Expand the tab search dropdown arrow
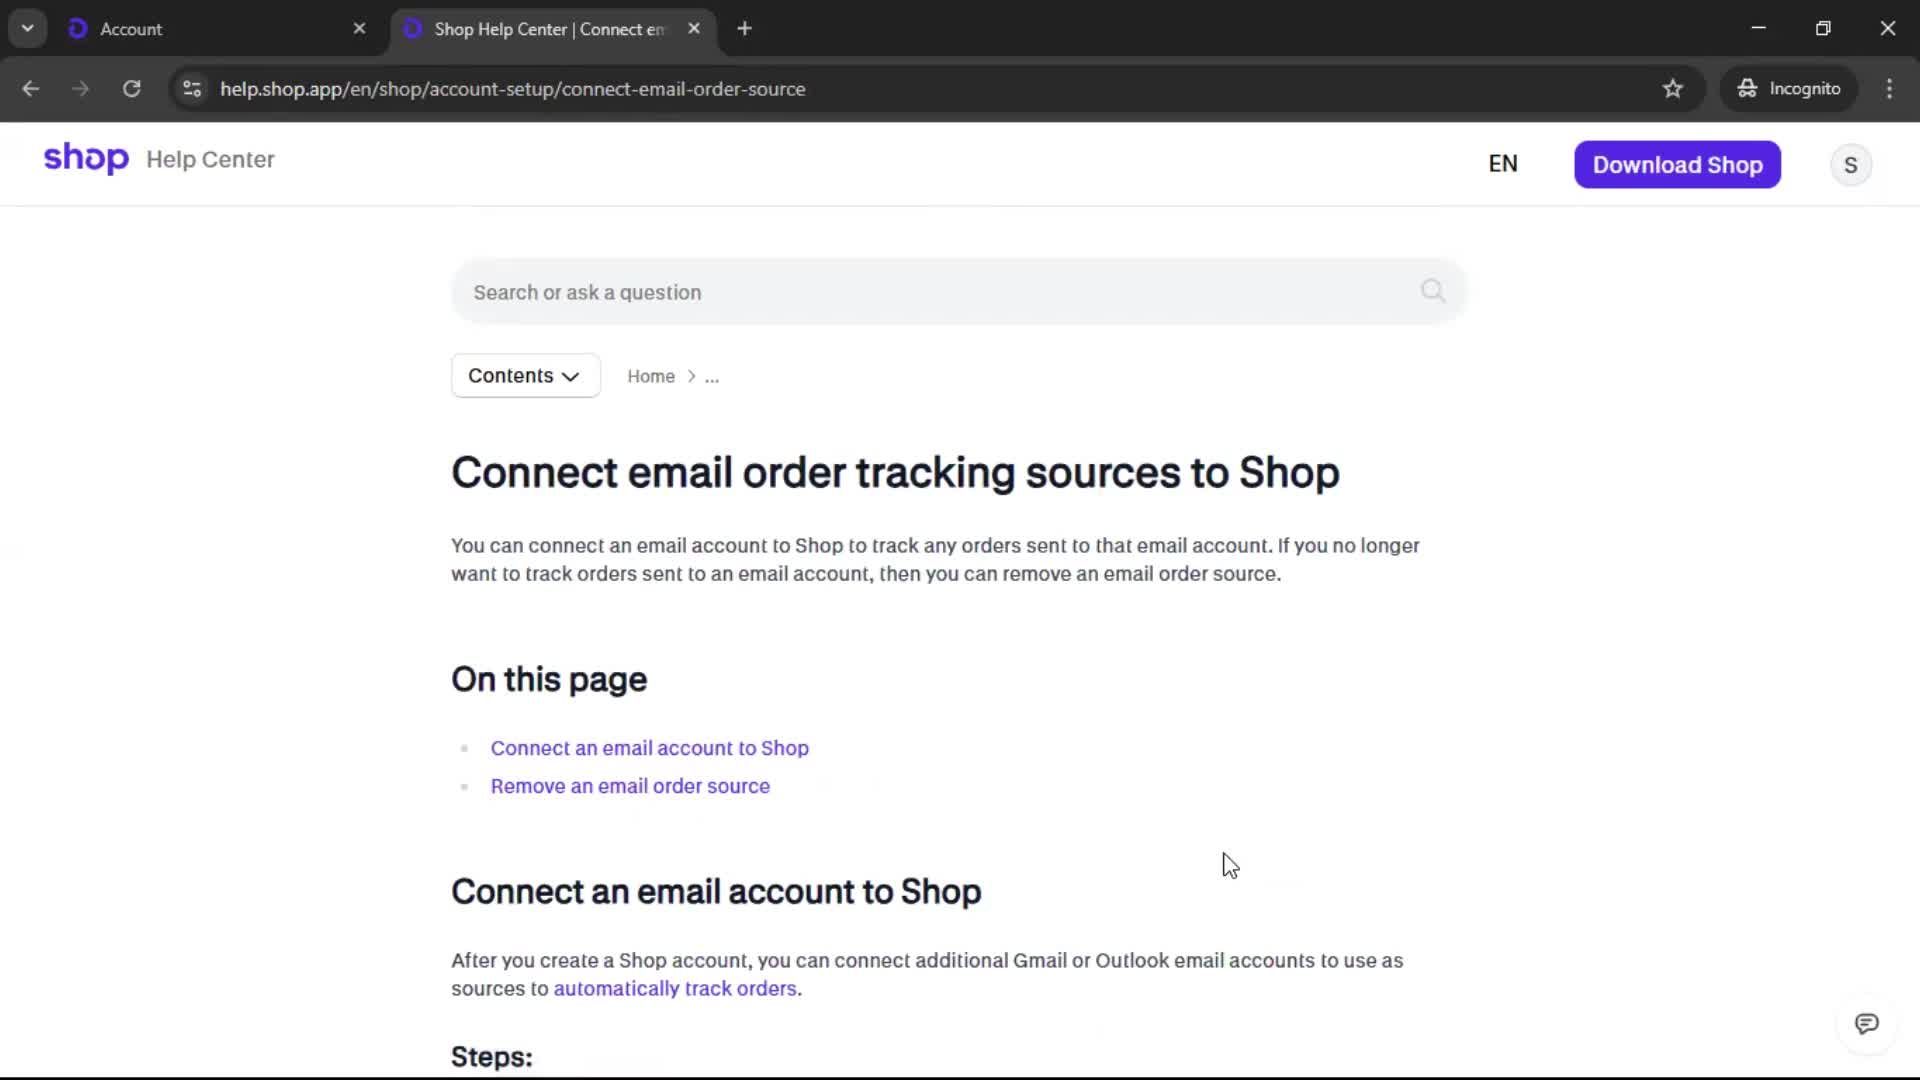Viewport: 1920px width, 1080px height. click(28, 29)
